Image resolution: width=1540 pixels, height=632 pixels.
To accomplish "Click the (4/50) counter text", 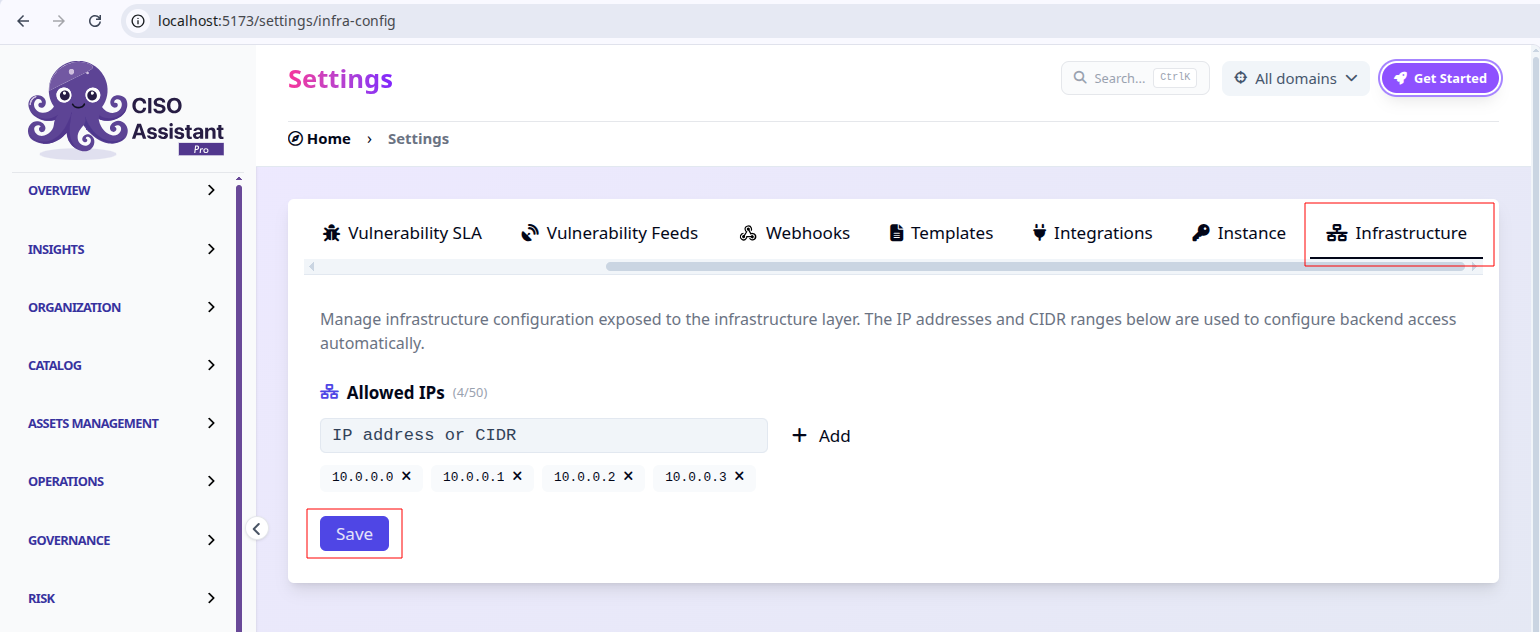I will [x=470, y=393].
